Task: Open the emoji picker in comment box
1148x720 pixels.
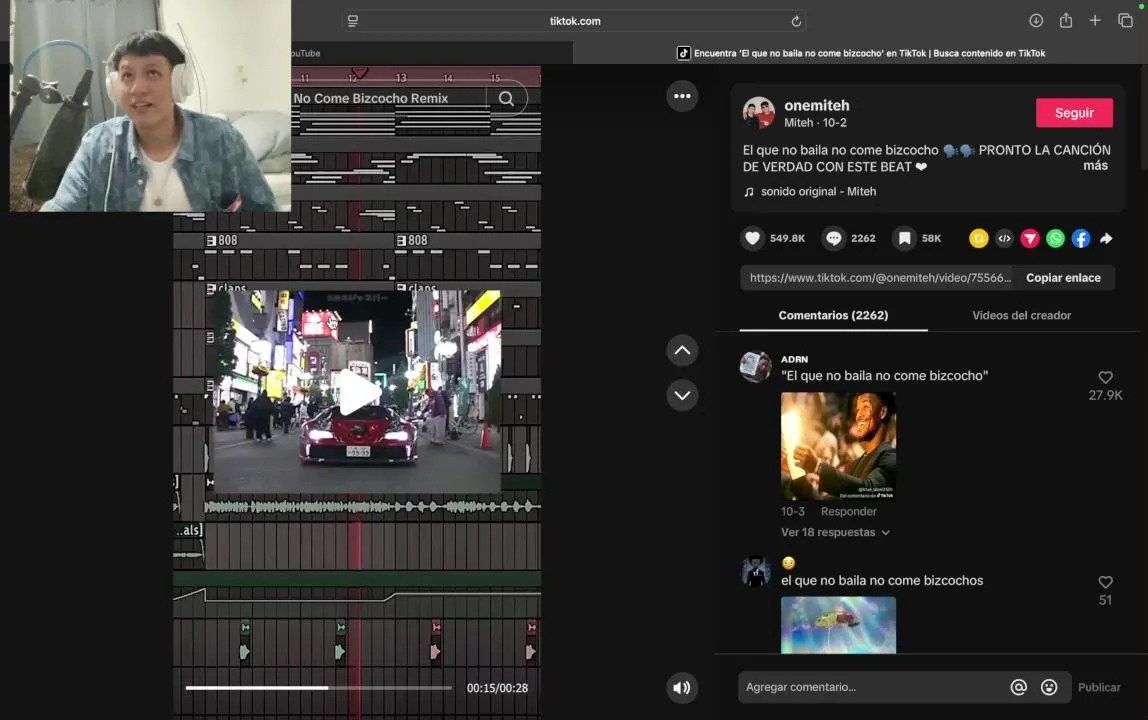Action: pos(1049,687)
